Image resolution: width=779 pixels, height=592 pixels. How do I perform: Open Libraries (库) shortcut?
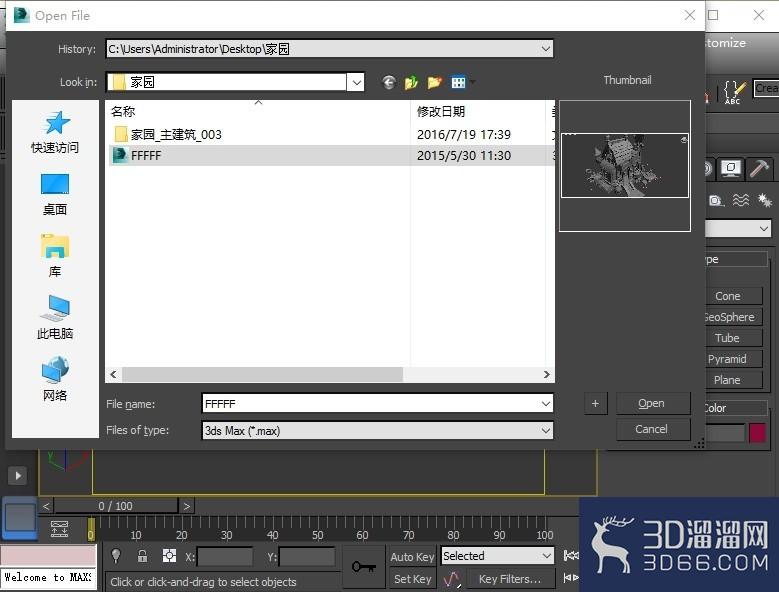[x=55, y=256]
